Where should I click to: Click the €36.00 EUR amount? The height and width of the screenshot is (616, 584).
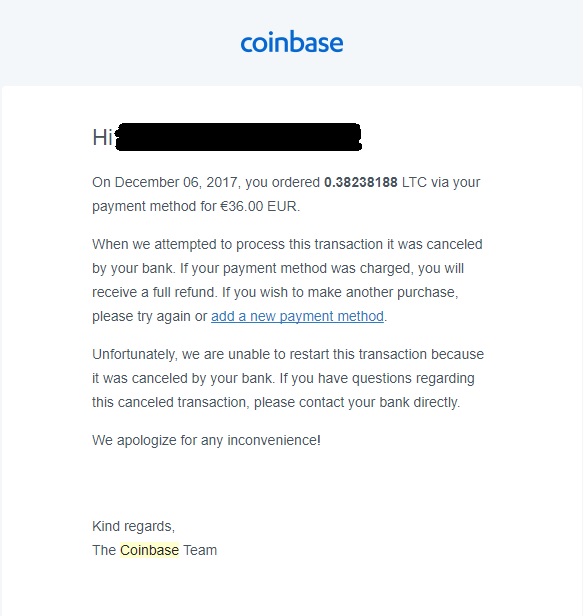point(258,206)
